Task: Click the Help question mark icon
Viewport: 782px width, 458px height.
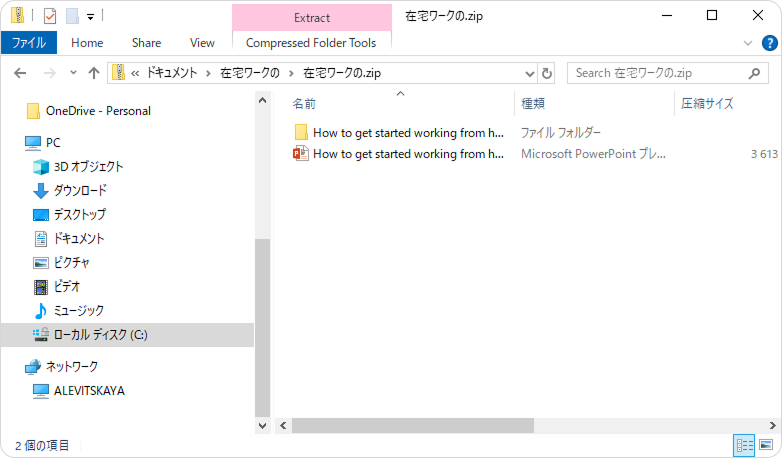Action: coord(769,43)
